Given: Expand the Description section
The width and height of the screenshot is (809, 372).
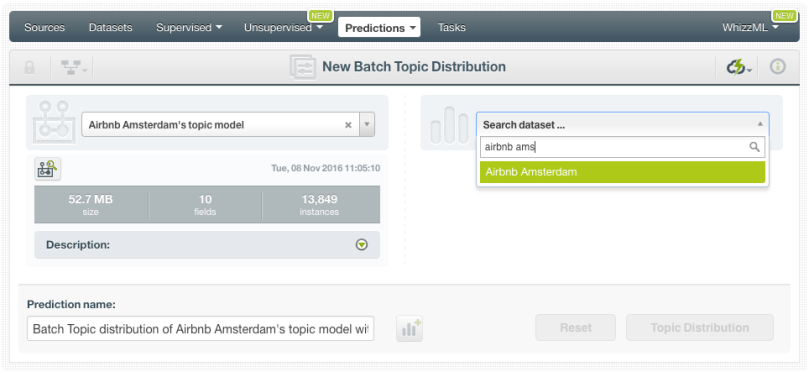Looking at the screenshot, I should pyautogui.click(x=362, y=245).
